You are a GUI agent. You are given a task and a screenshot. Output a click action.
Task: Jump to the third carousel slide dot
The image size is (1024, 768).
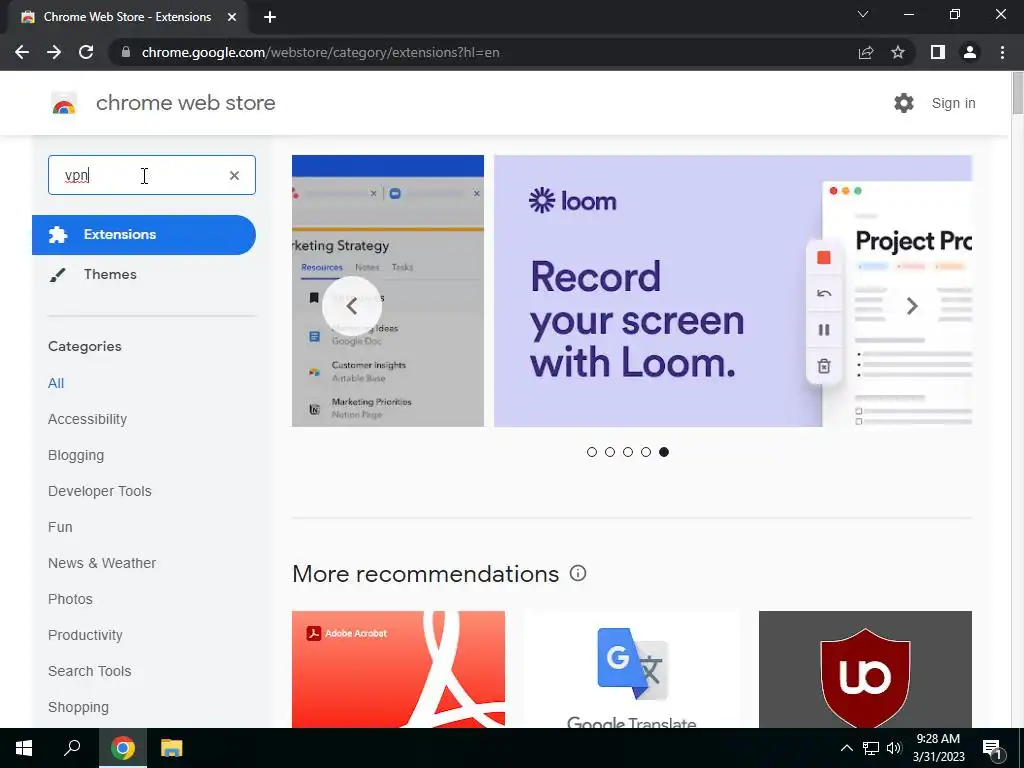click(628, 452)
